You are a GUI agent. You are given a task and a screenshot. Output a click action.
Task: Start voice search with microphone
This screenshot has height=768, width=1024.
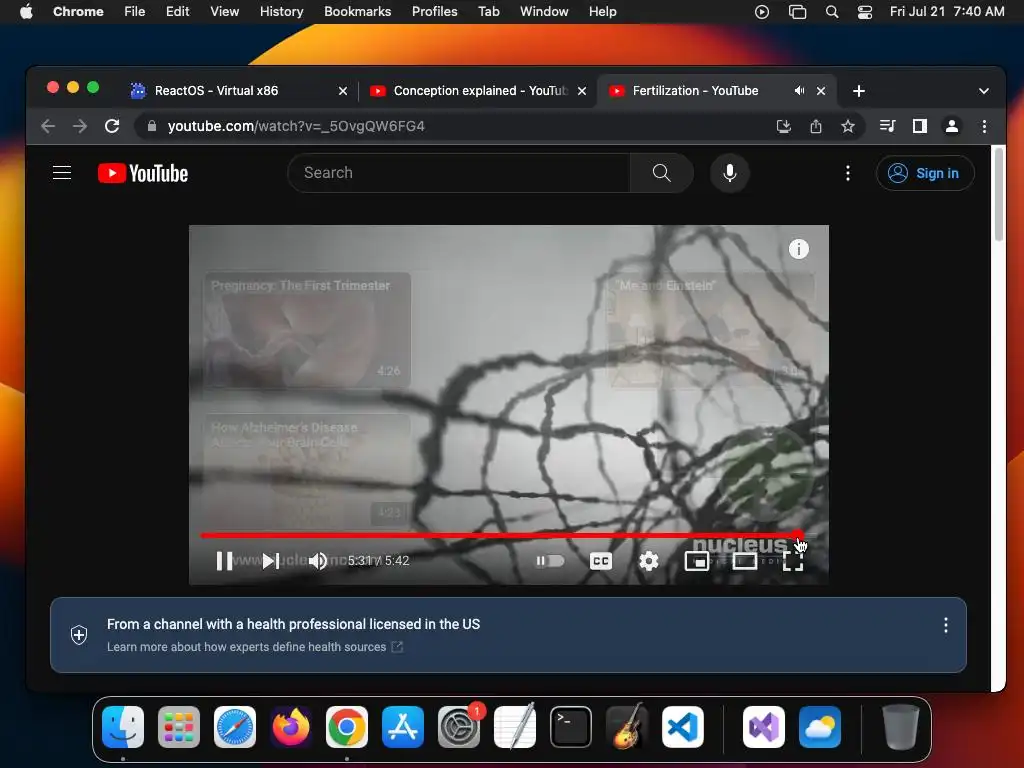tap(729, 173)
